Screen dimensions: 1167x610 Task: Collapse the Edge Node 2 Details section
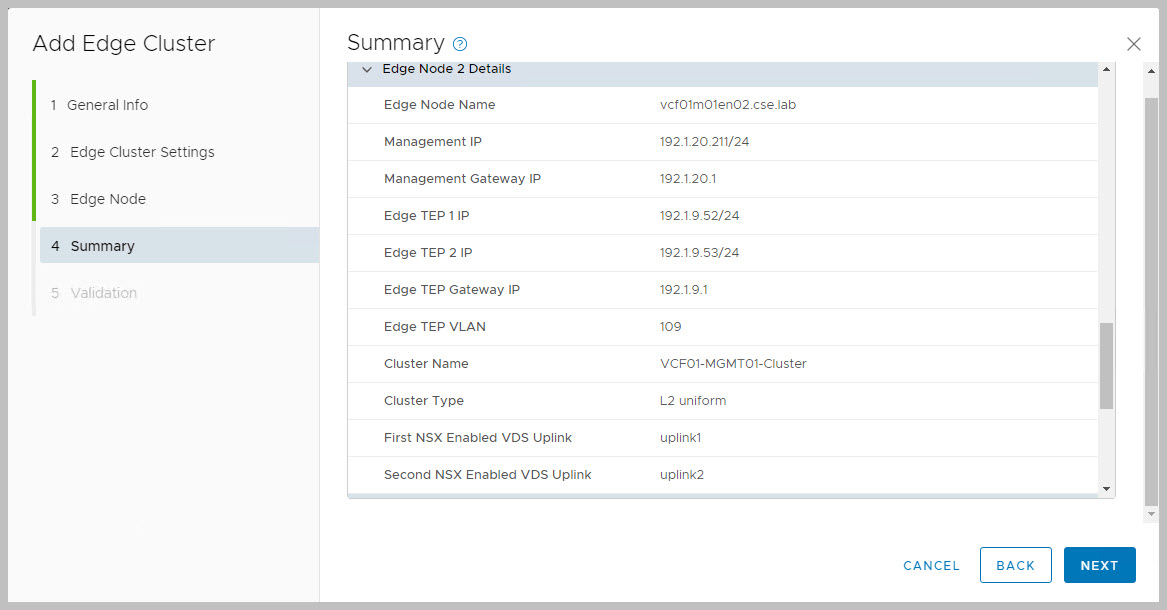coord(366,70)
